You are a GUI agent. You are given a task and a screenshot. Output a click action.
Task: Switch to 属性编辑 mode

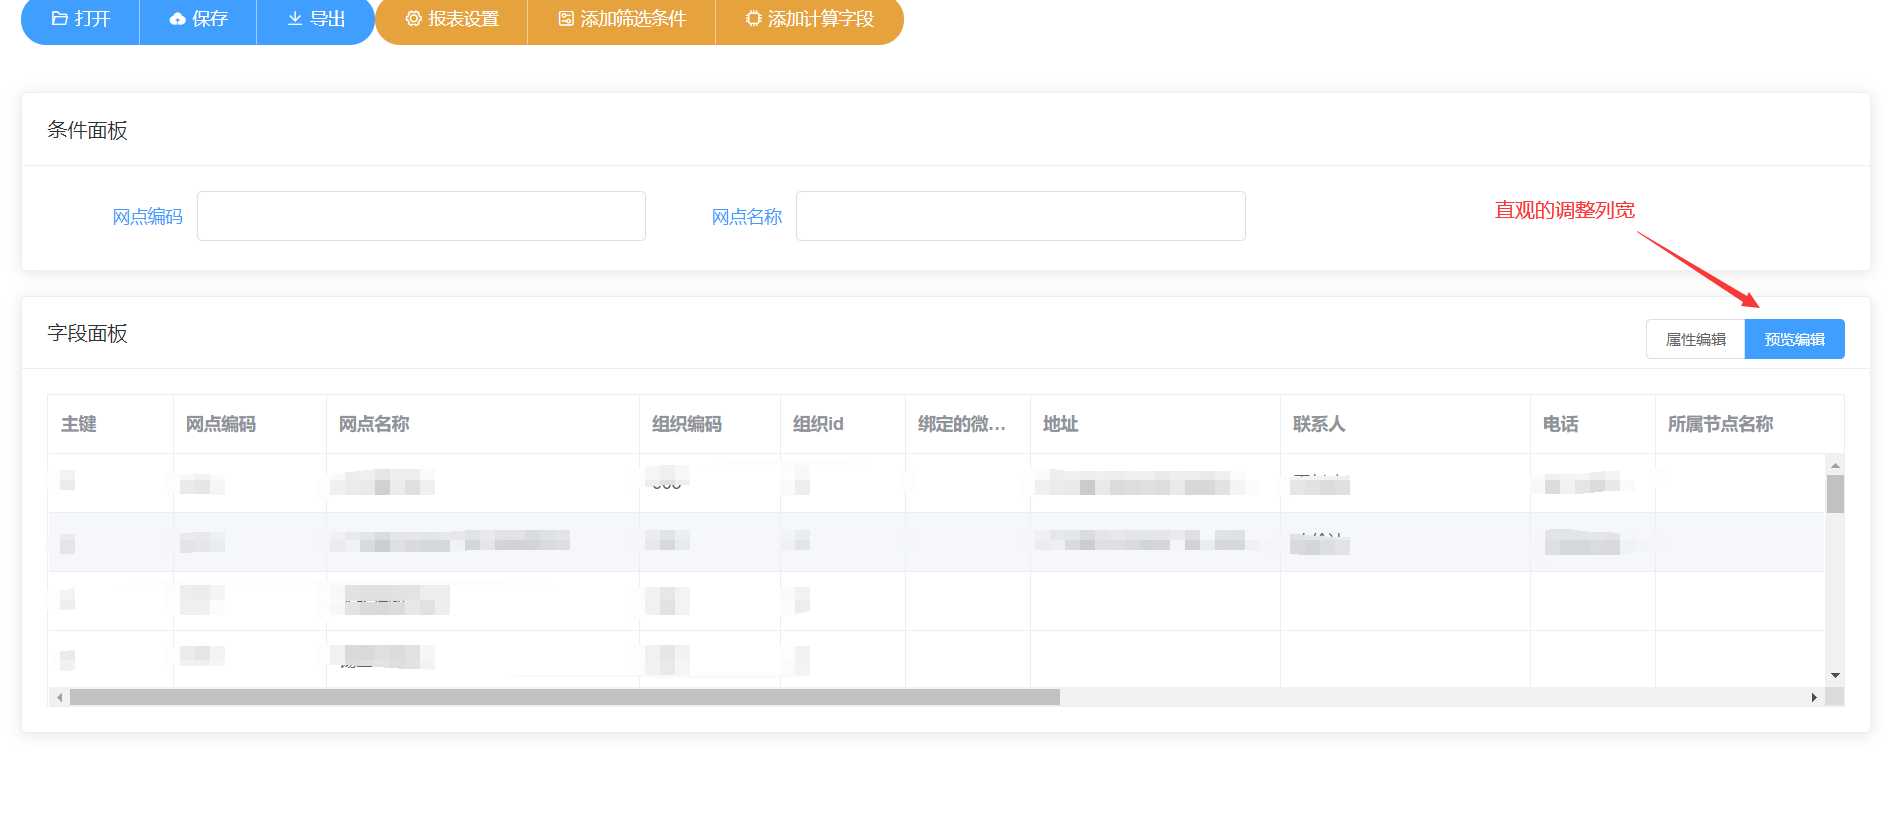click(1696, 339)
